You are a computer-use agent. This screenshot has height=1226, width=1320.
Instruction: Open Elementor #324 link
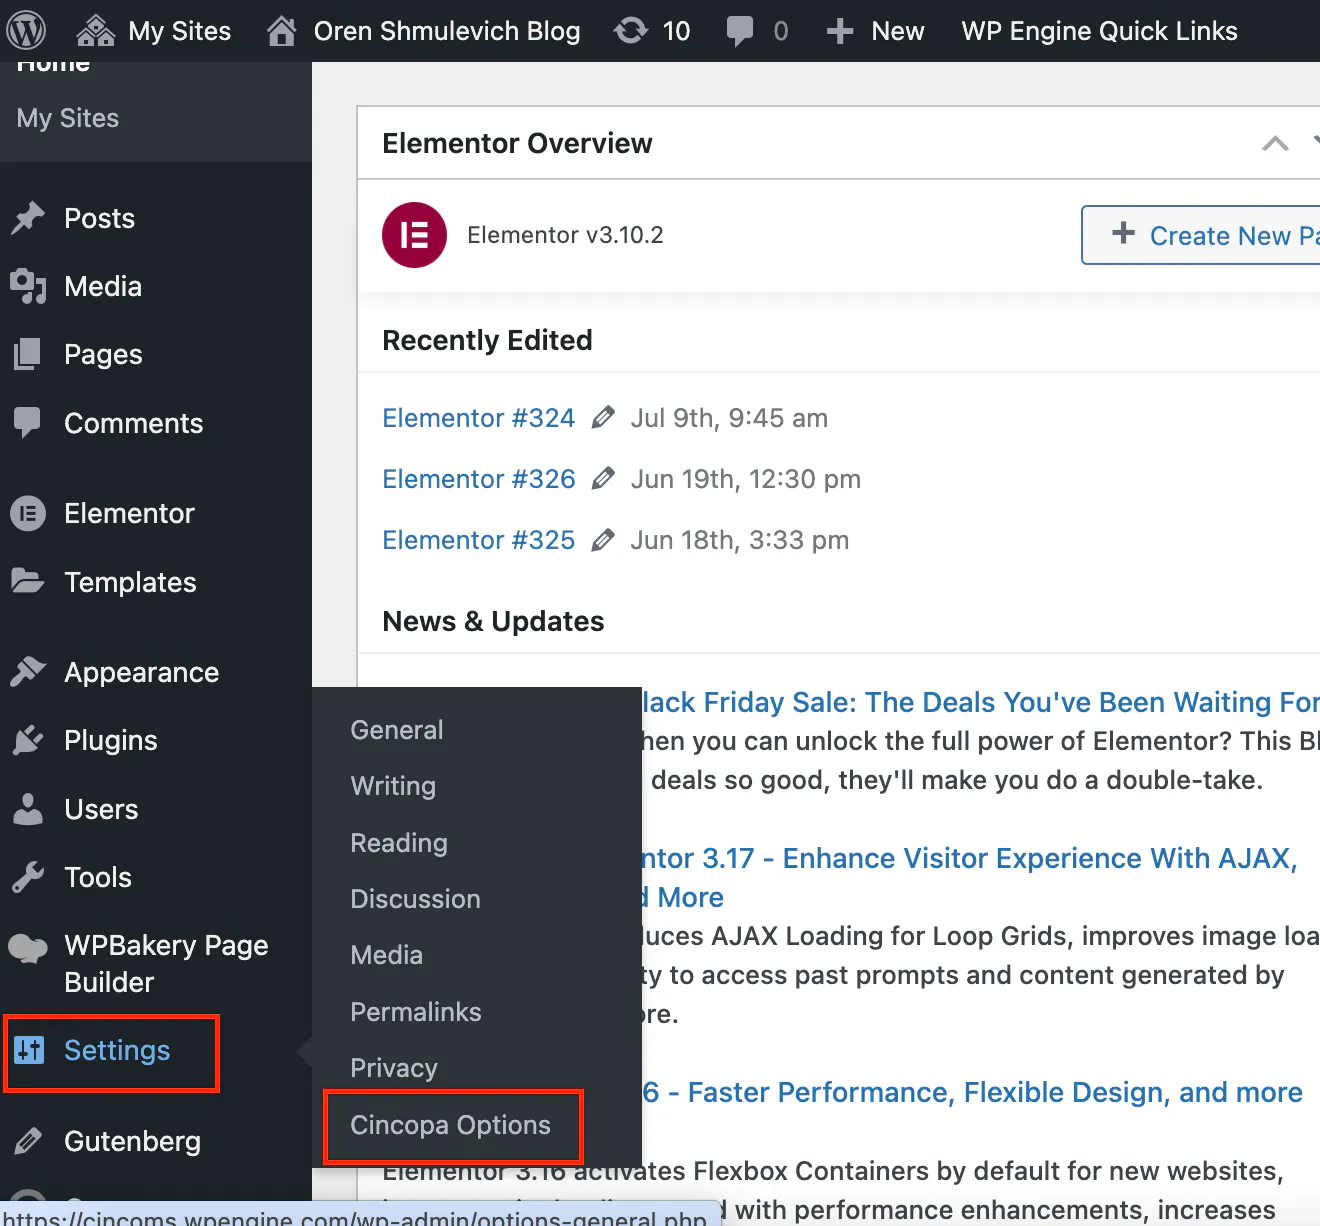pos(478,418)
